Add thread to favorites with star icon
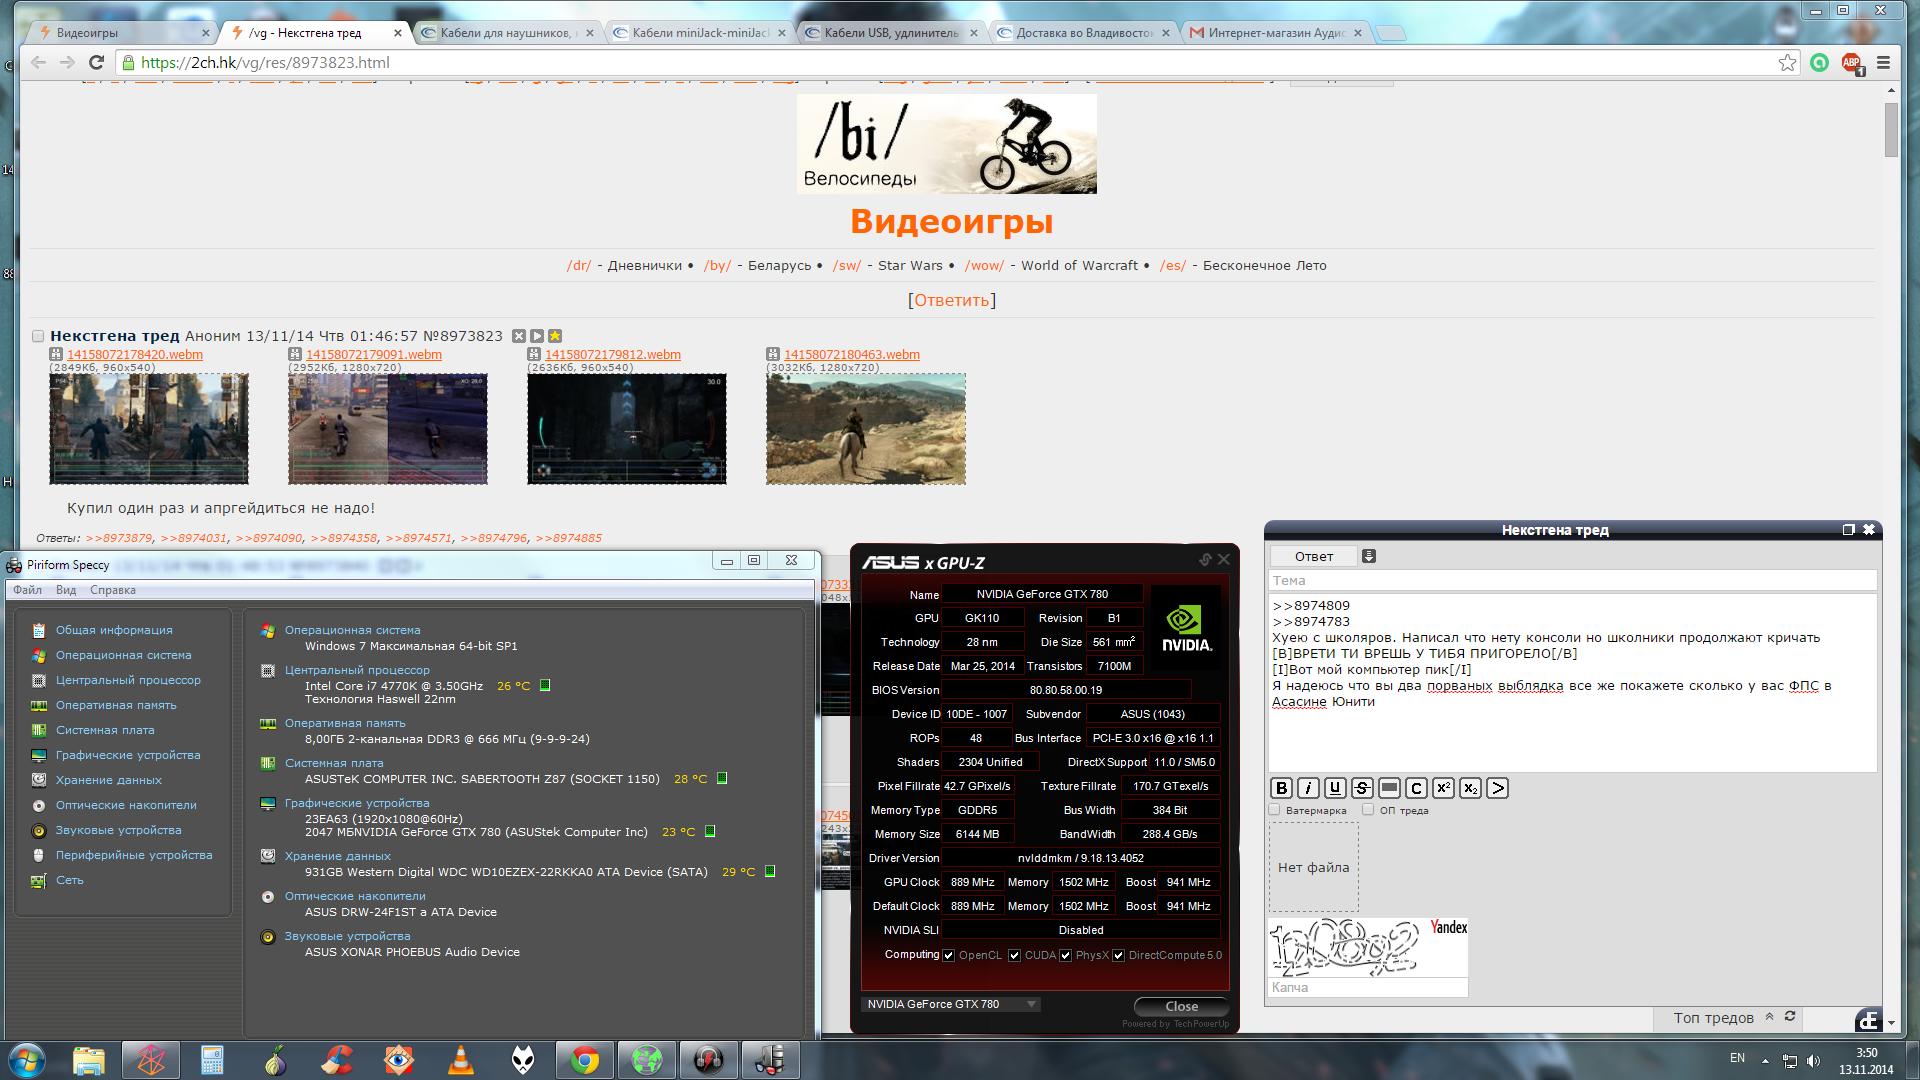Viewport: 1920px width, 1080px height. click(x=555, y=336)
